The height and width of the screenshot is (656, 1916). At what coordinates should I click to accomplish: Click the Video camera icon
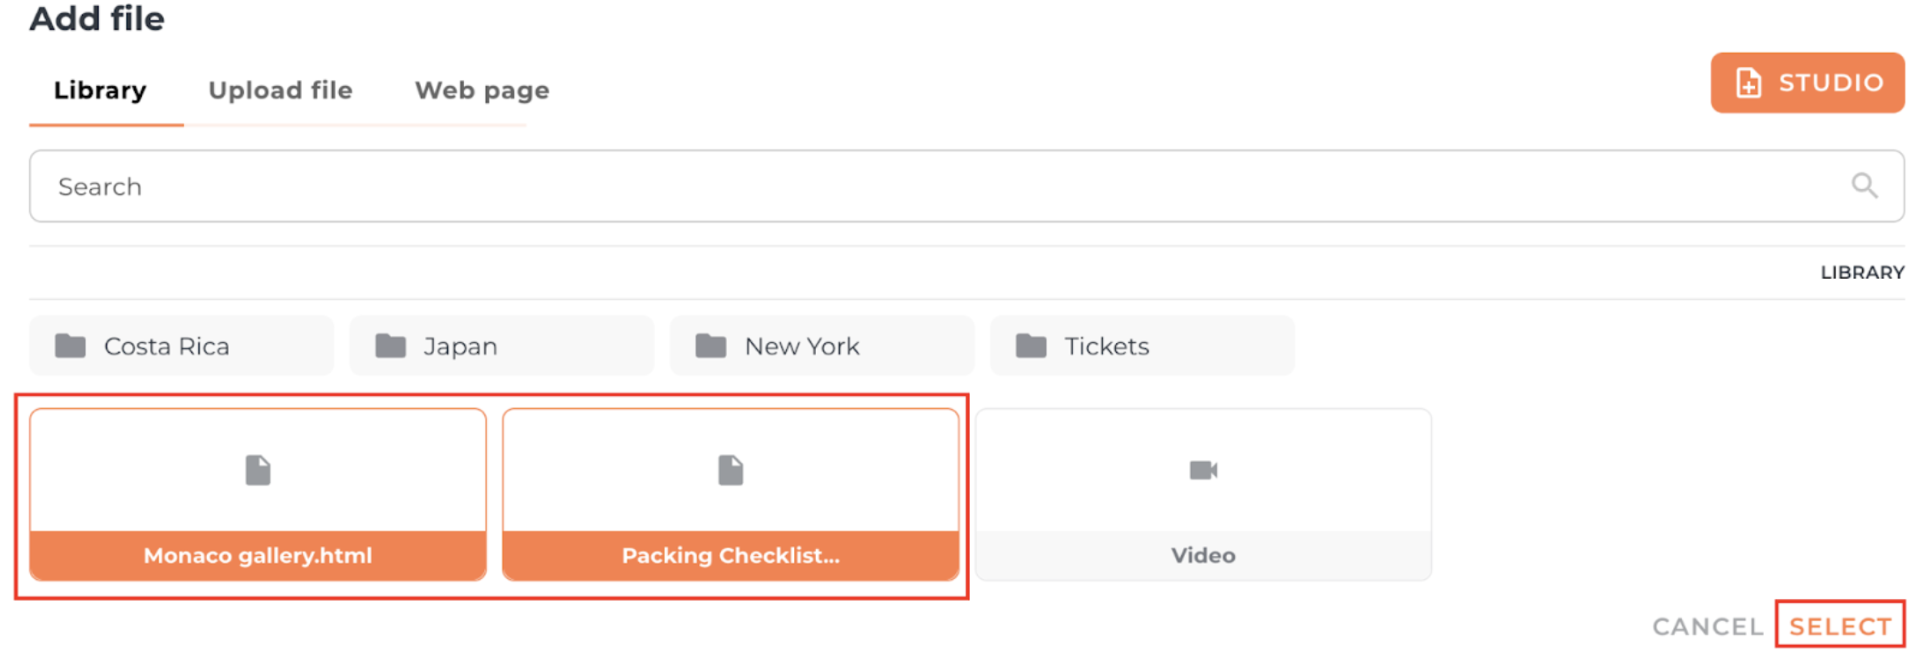[1203, 470]
